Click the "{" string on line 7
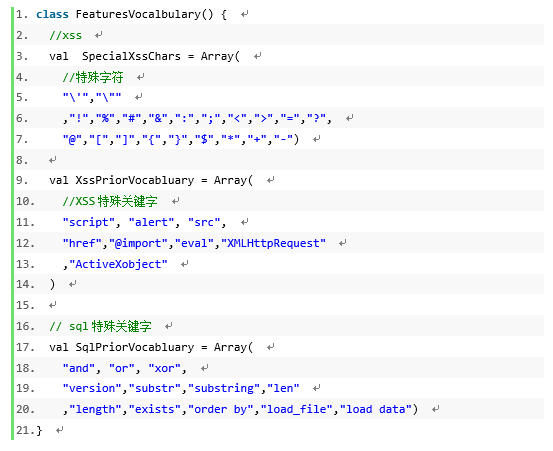This screenshot has height=451, width=553. tap(151, 139)
